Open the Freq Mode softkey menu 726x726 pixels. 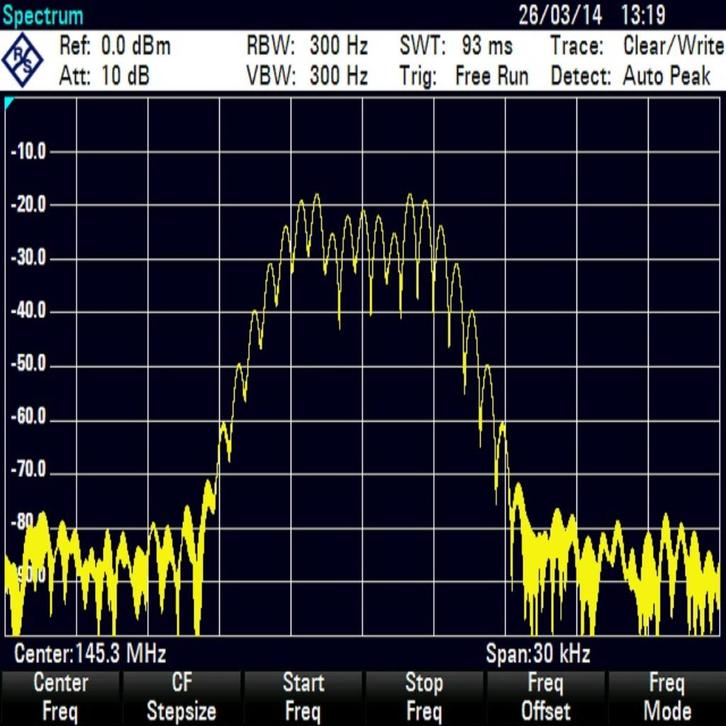[667, 697]
